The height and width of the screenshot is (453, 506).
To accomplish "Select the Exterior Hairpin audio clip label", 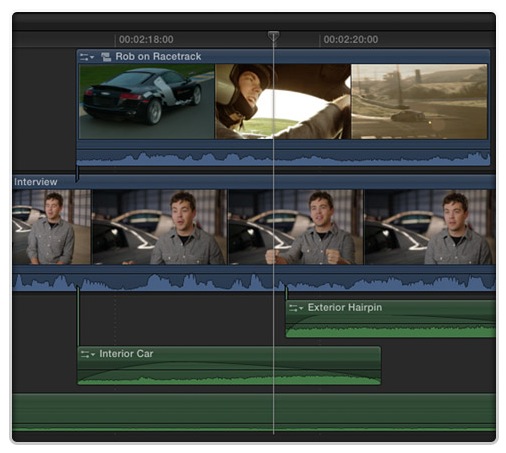I will tap(345, 307).
